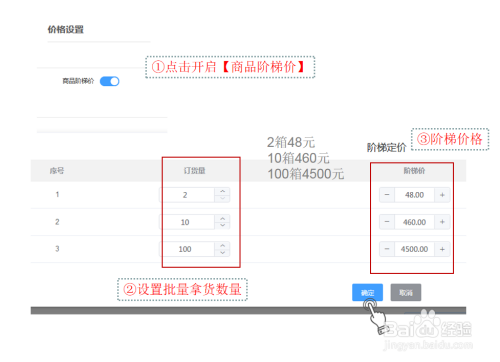Screen dimensions: 500x362
Task: Increase order quantity in row 2 with up arrow
Action: (222, 218)
